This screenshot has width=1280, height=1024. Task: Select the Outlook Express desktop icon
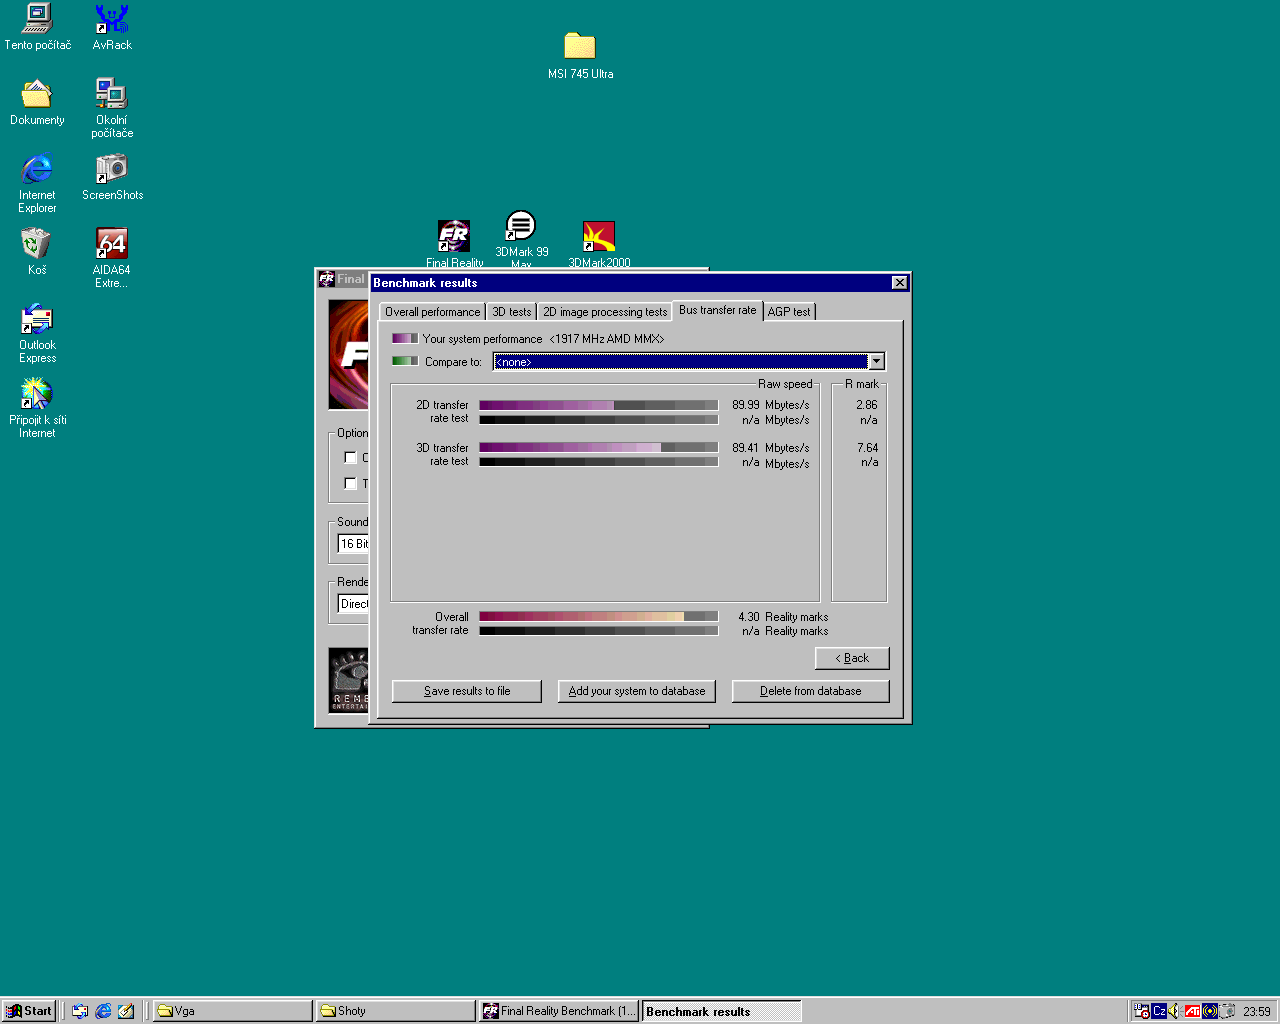[x=37, y=320]
